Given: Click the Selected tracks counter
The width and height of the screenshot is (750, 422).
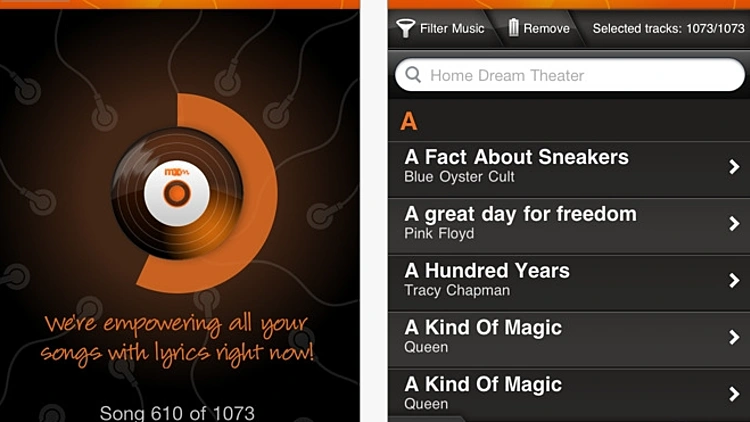Looking at the screenshot, I should coord(668,29).
